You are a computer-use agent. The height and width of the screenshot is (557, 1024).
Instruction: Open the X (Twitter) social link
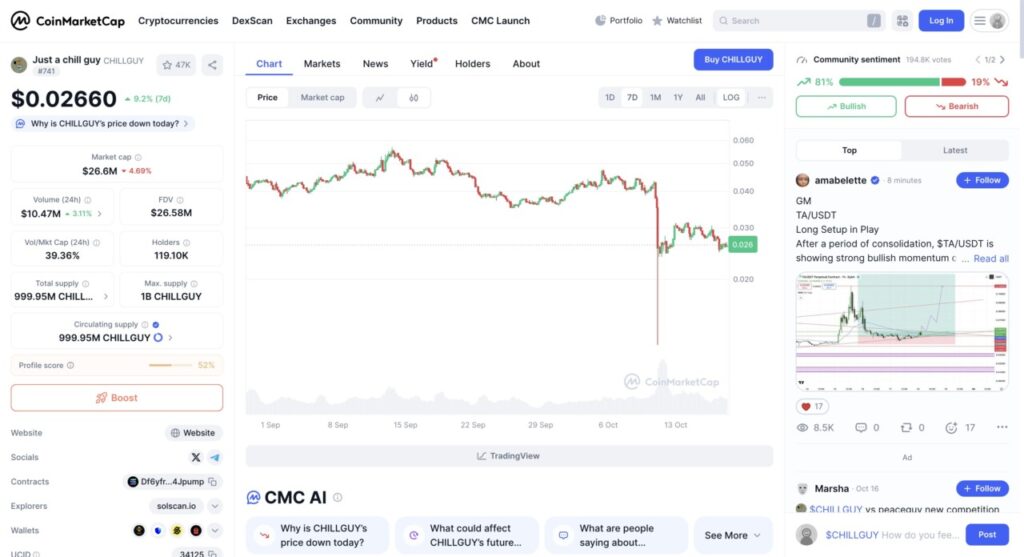point(196,457)
